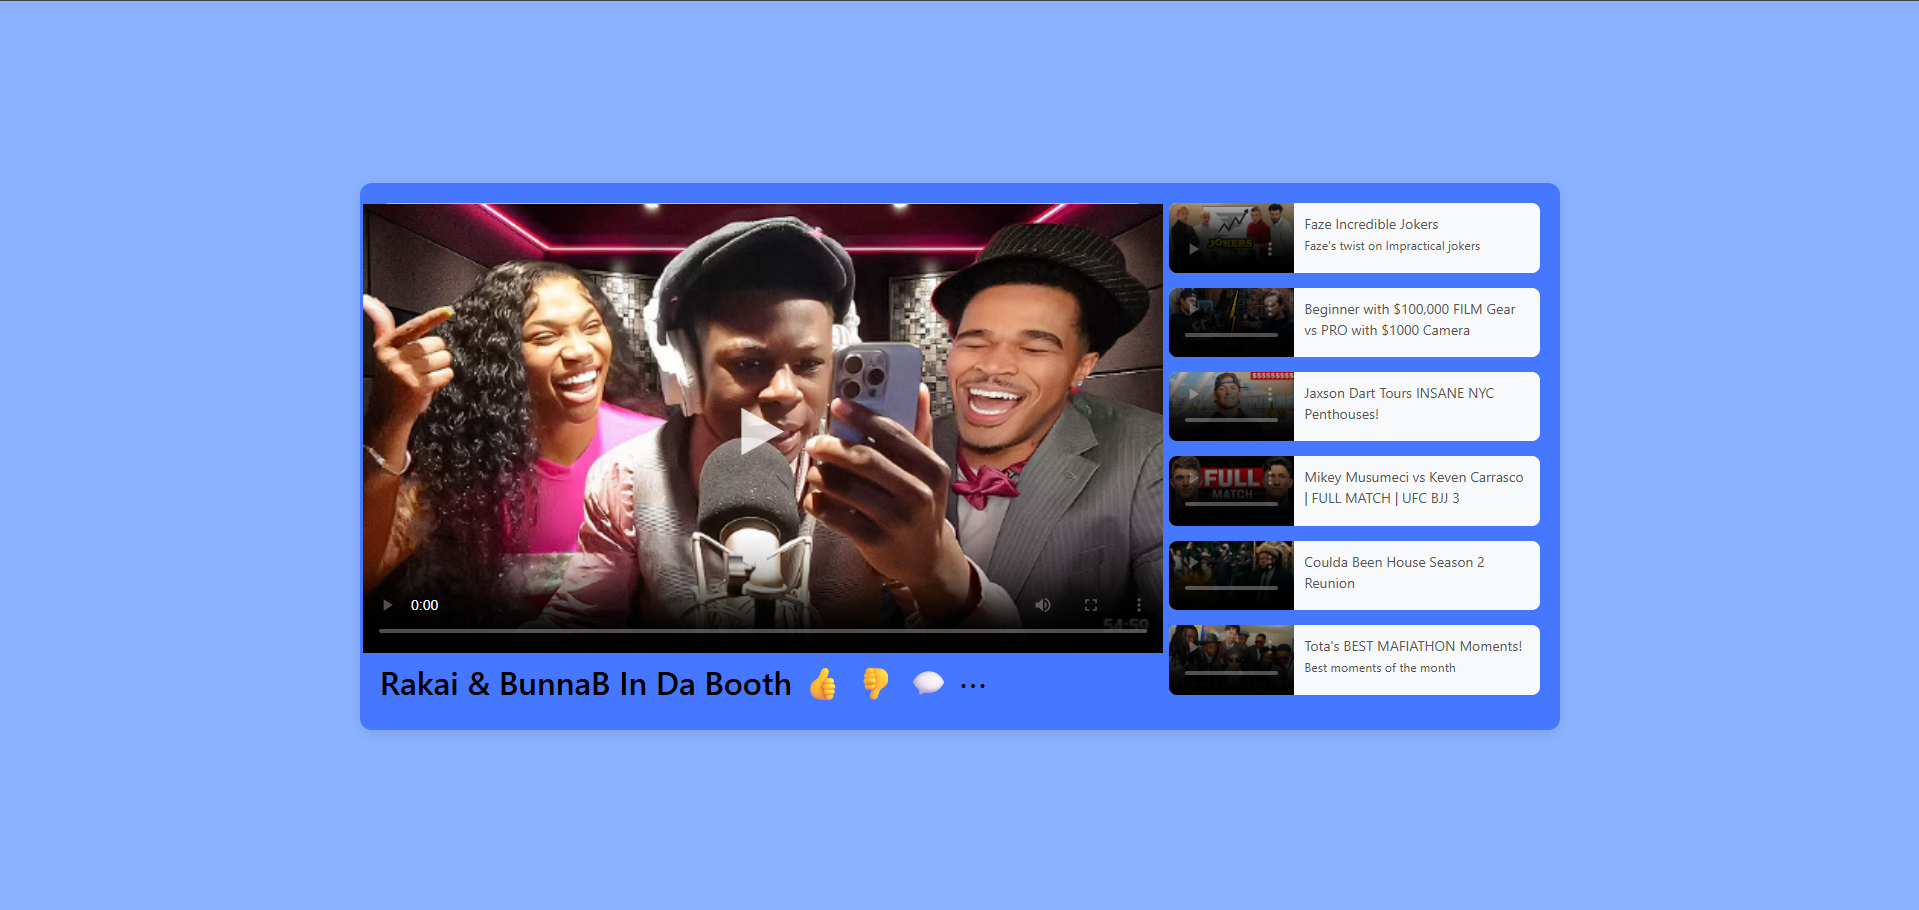1919x910 pixels.
Task: Click the Tota's BEST MAFIATHON Moments thumbnail
Action: pyautogui.click(x=1231, y=659)
